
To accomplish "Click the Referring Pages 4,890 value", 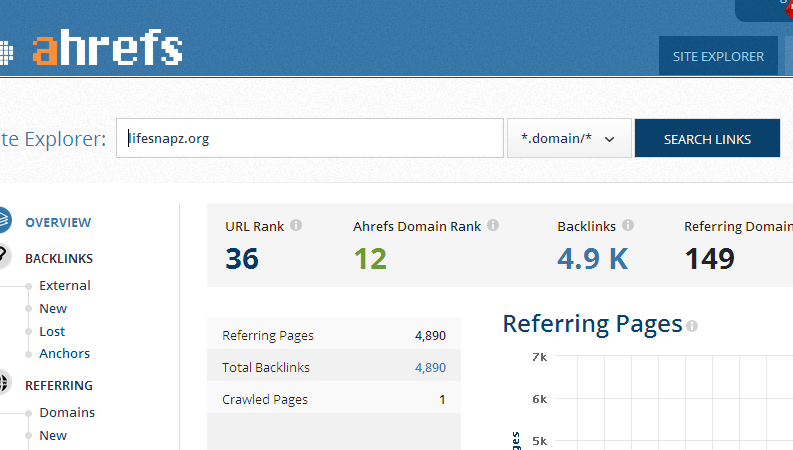I will click(x=430, y=336).
